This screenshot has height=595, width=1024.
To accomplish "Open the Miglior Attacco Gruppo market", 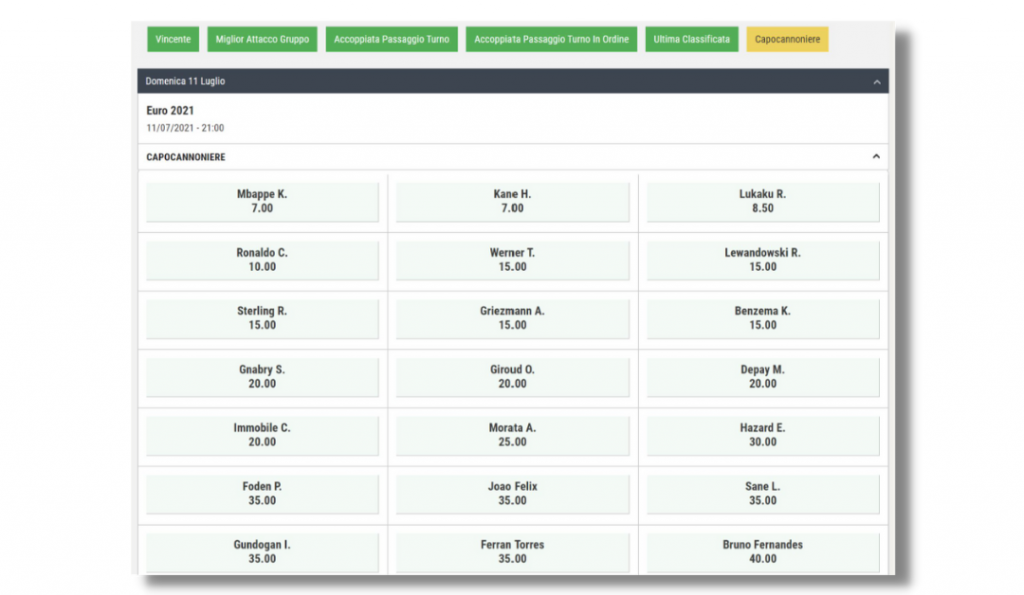I will (261, 39).
